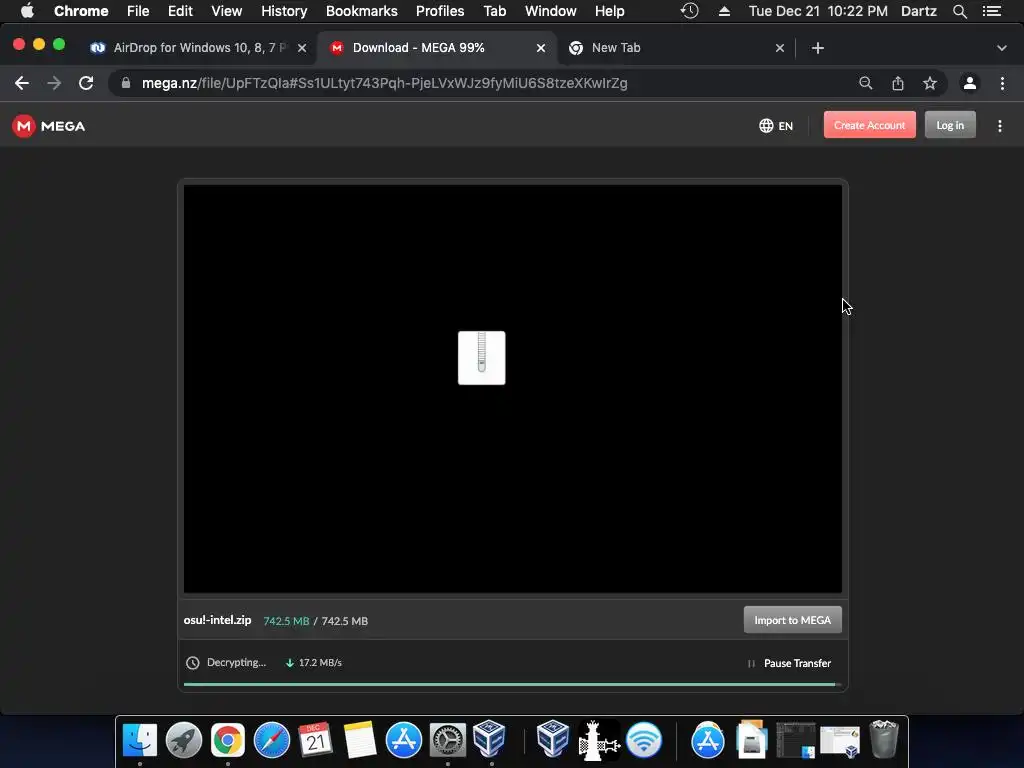The width and height of the screenshot is (1024, 768).
Task: Click the address bar URL
Action: coord(385,83)
